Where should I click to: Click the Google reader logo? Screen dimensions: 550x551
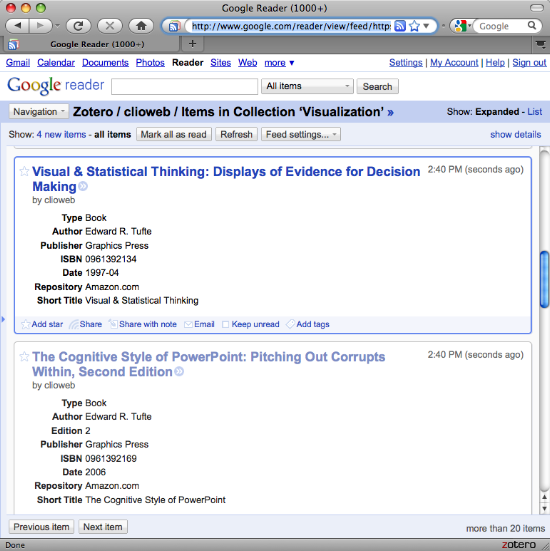tap(56, 85)
